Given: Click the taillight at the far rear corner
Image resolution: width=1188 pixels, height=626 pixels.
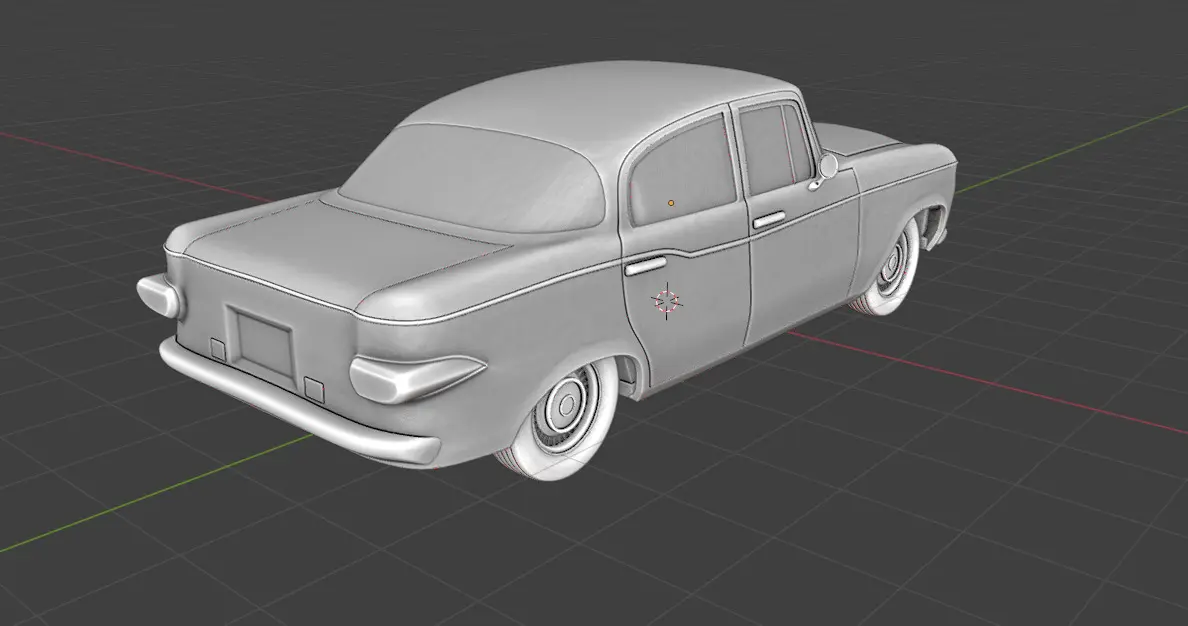Looking at the screenshot, I should click(x=160, y=296).
